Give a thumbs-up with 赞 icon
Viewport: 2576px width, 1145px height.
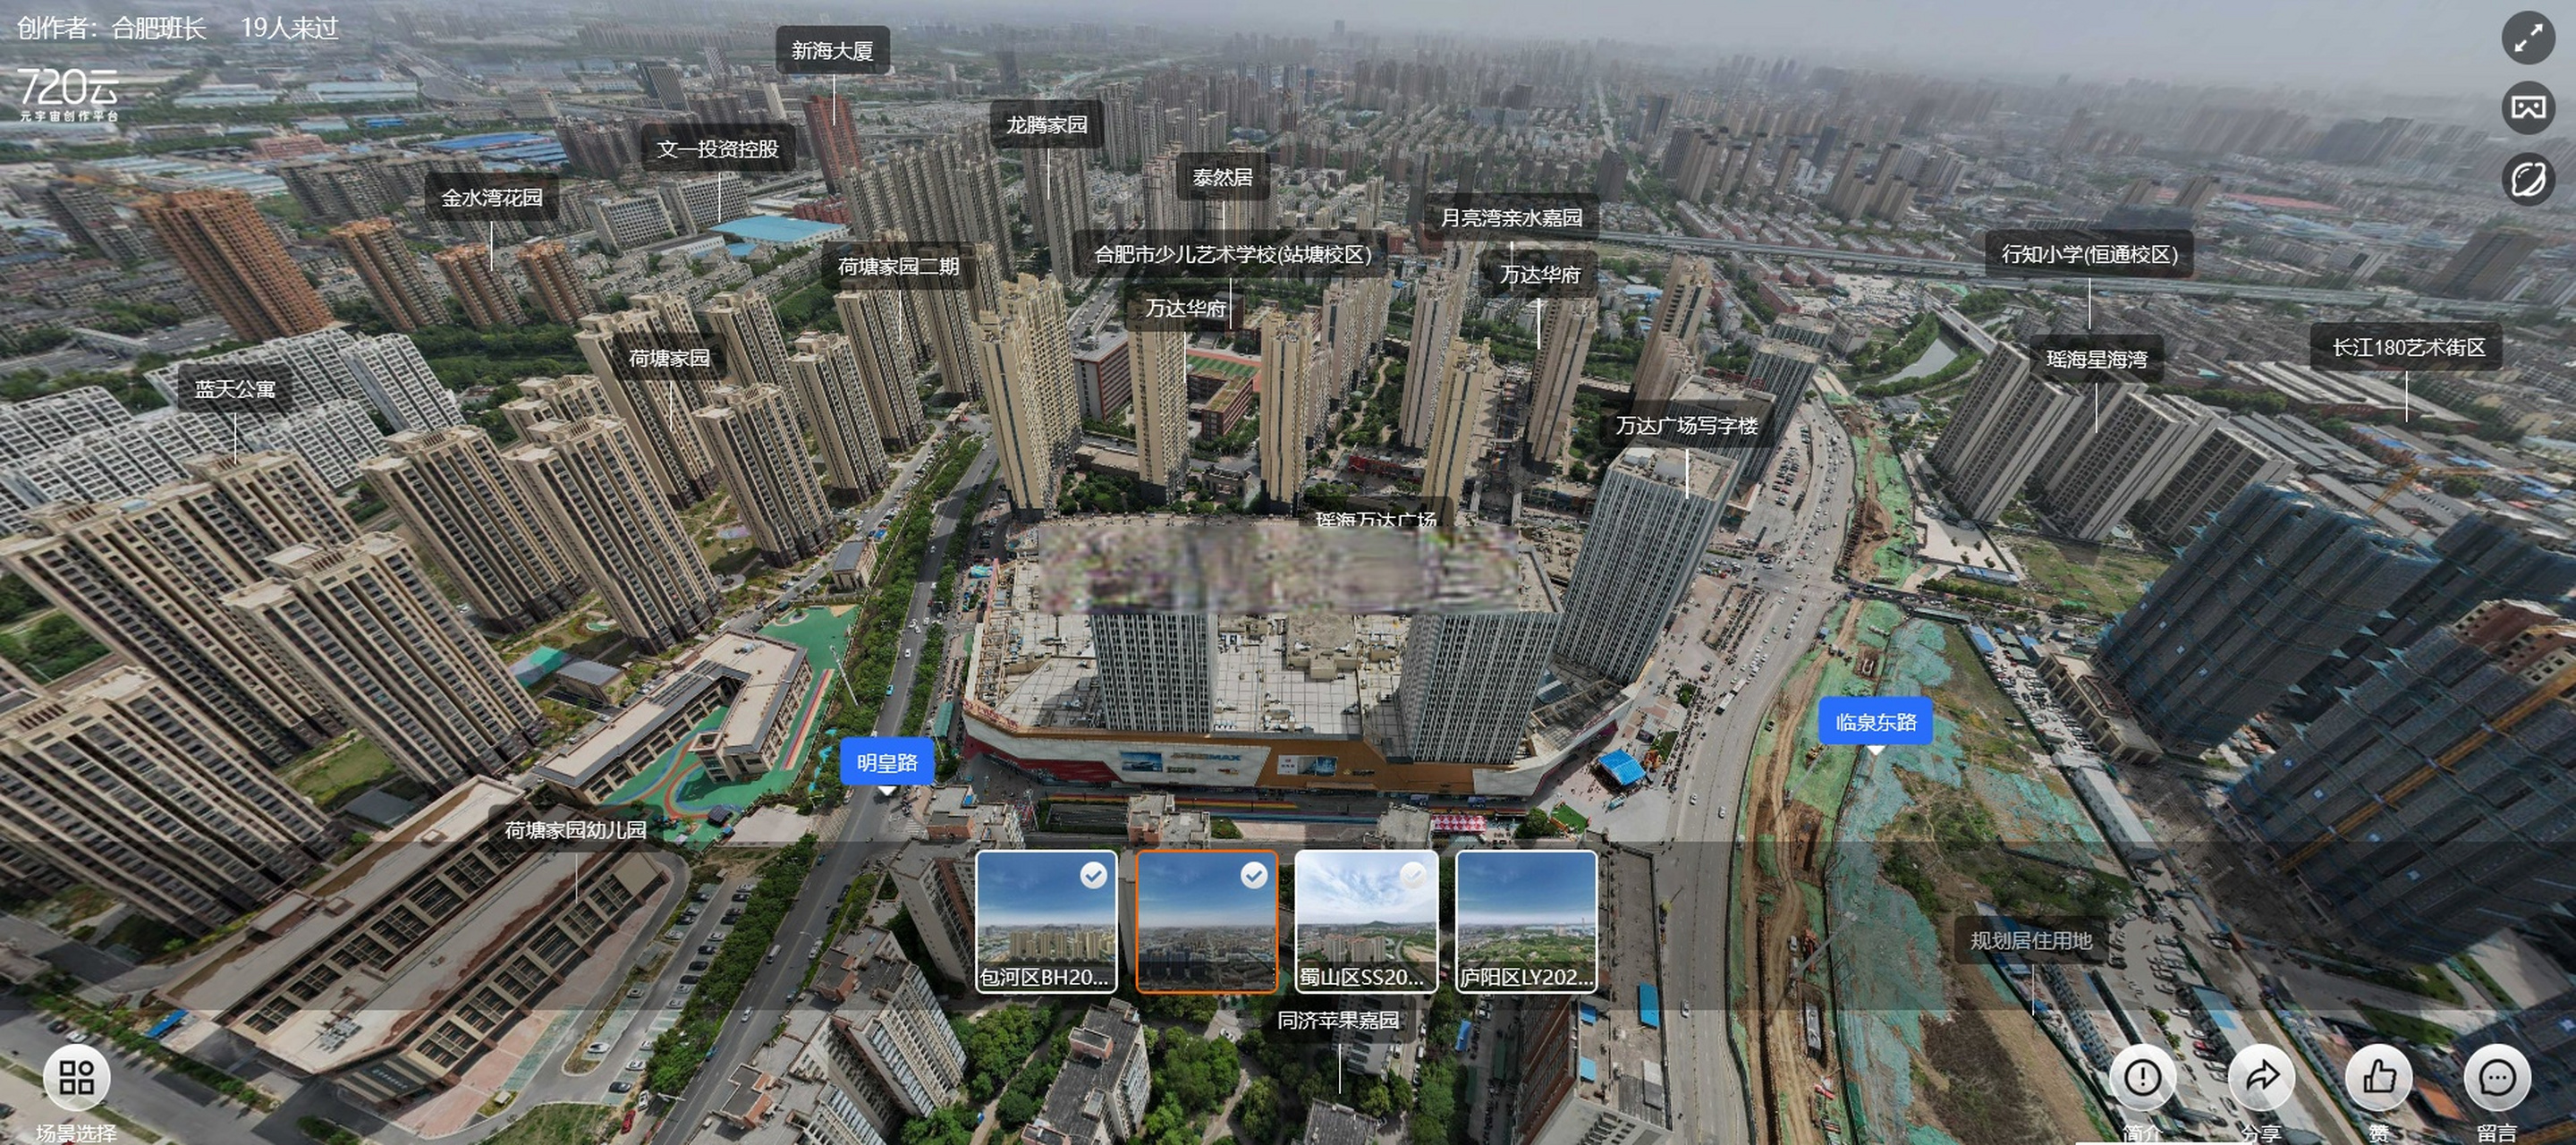[2379, 1078]
